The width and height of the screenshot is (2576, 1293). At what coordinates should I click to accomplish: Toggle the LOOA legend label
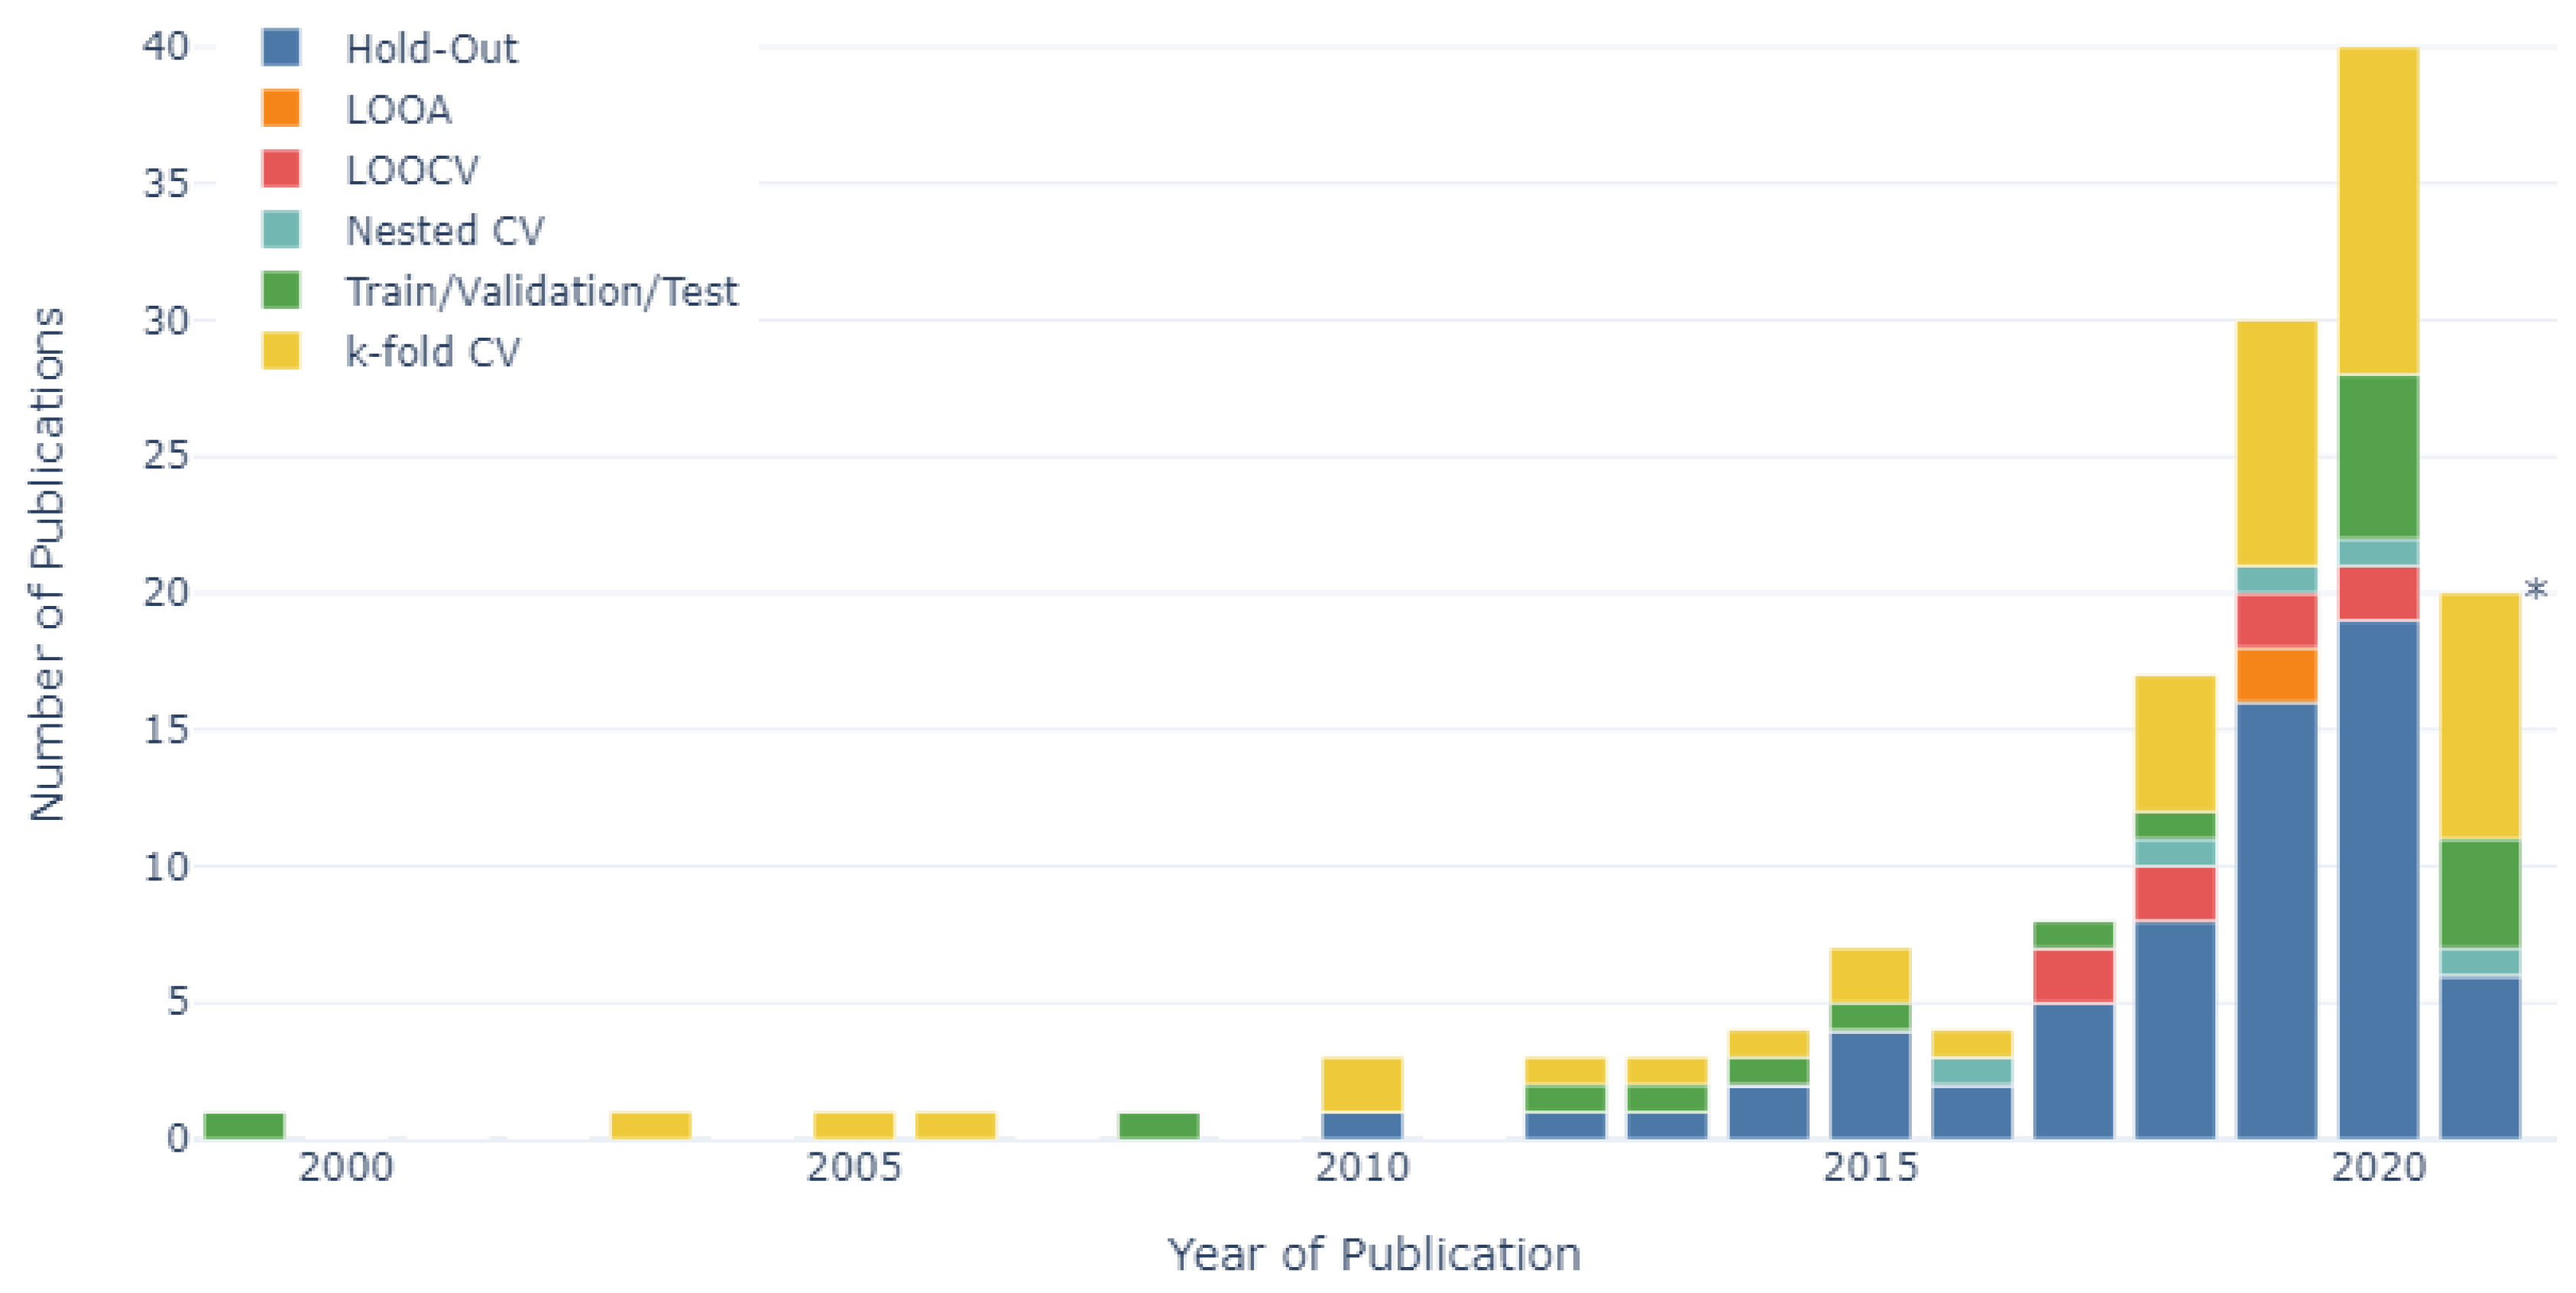pyautogui.click(x=398, y=109)
